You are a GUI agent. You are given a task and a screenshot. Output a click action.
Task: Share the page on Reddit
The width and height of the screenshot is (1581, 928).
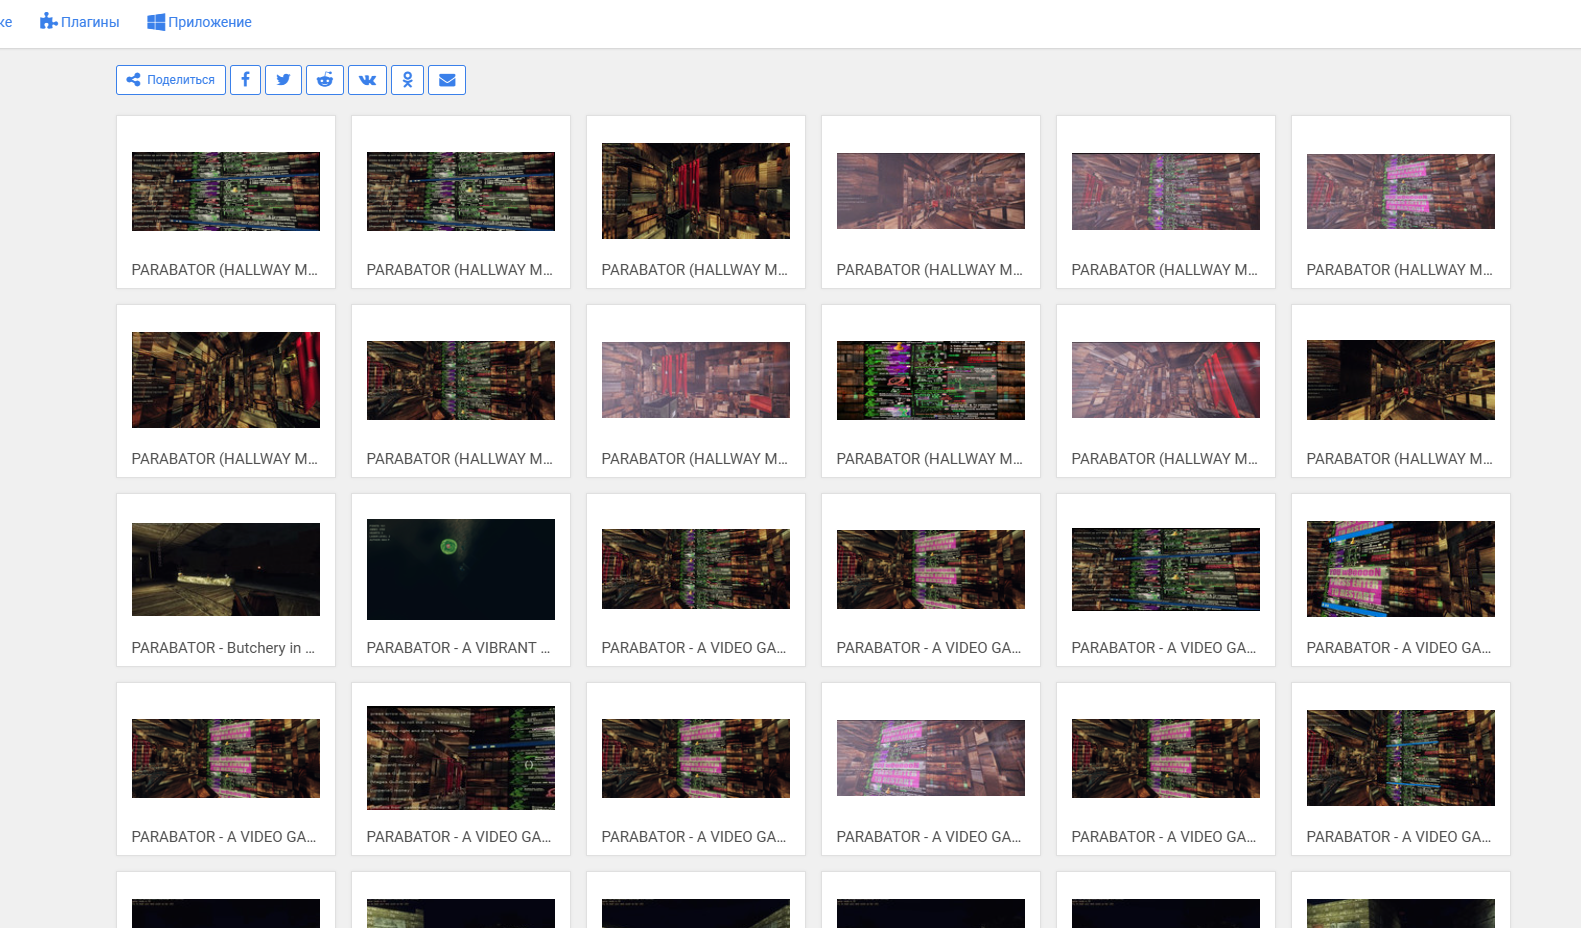point(325,80)
